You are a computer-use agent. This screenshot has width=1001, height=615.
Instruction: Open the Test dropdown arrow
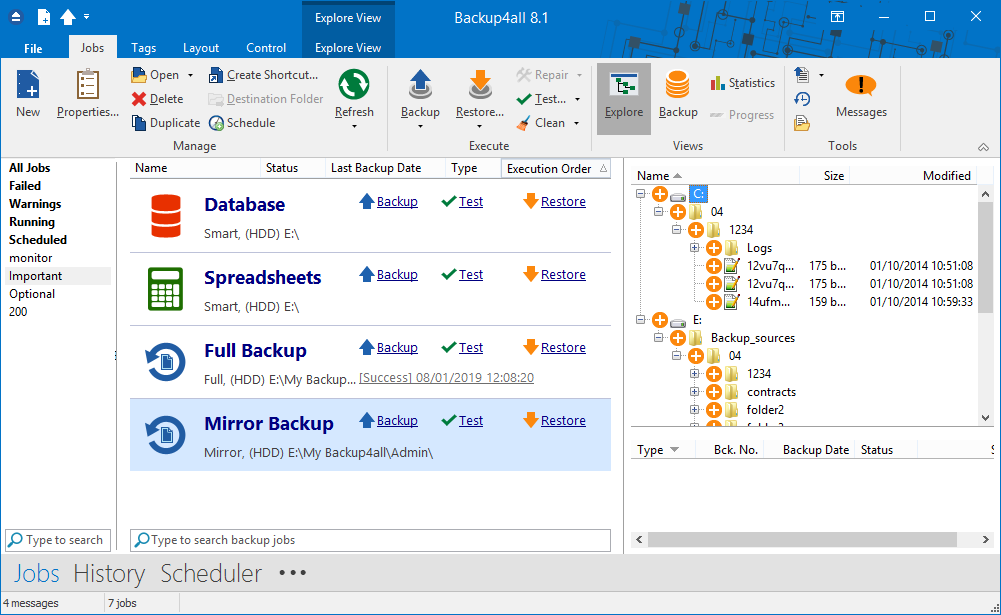coord(578,100)
